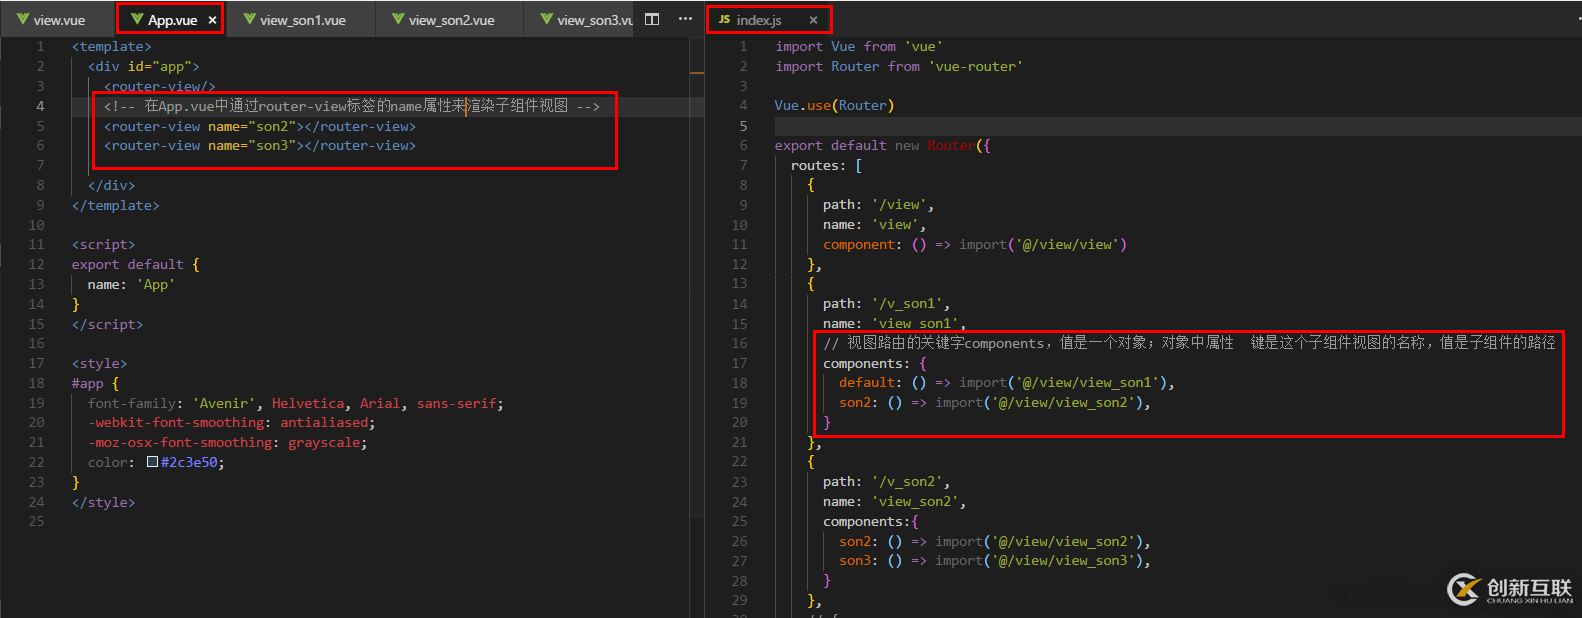This screenshot has height=618, width=1582.
Task: Click the Vue icon on view_son2.vue tab
Action: [398, 19]
